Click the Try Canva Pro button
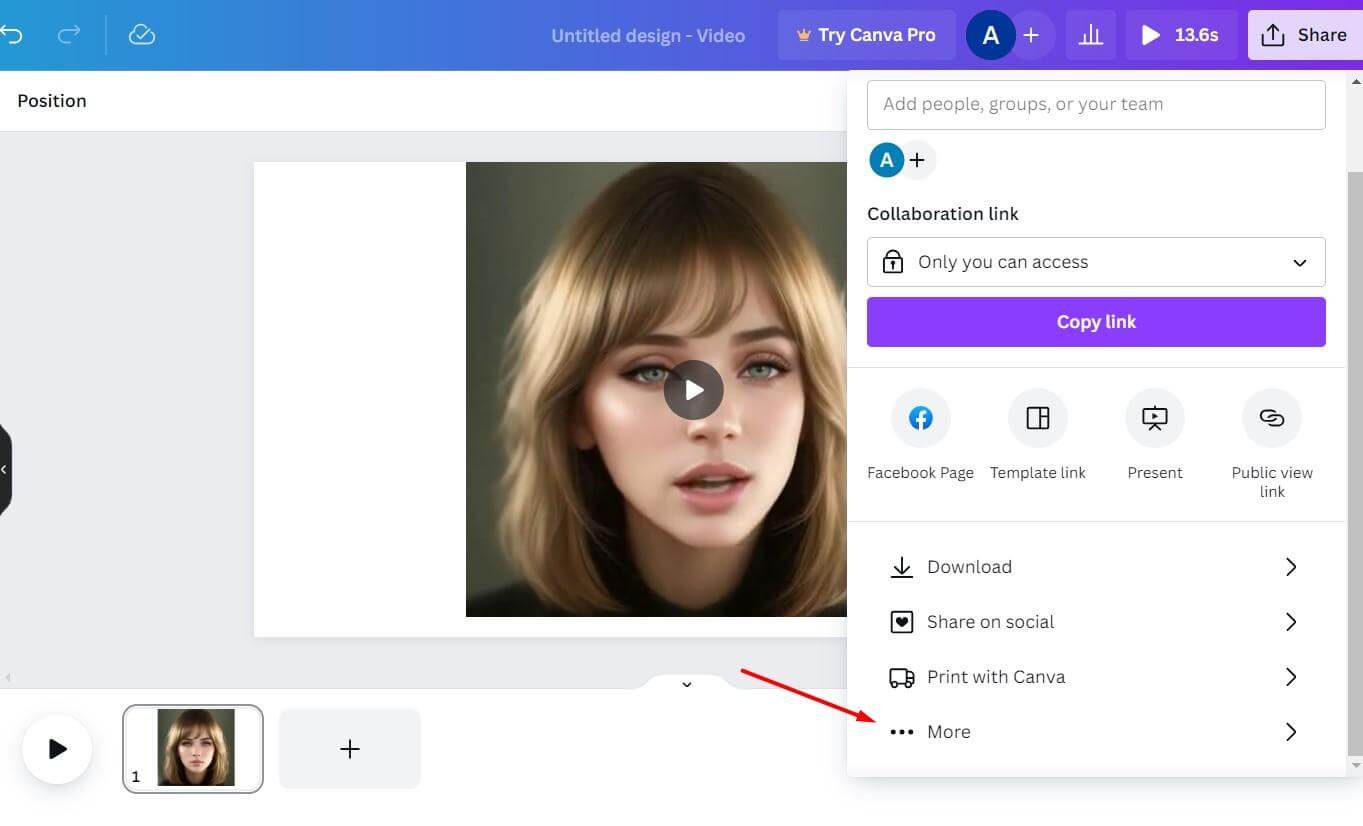The image size is (1363, 826). [x=866, y=36]
